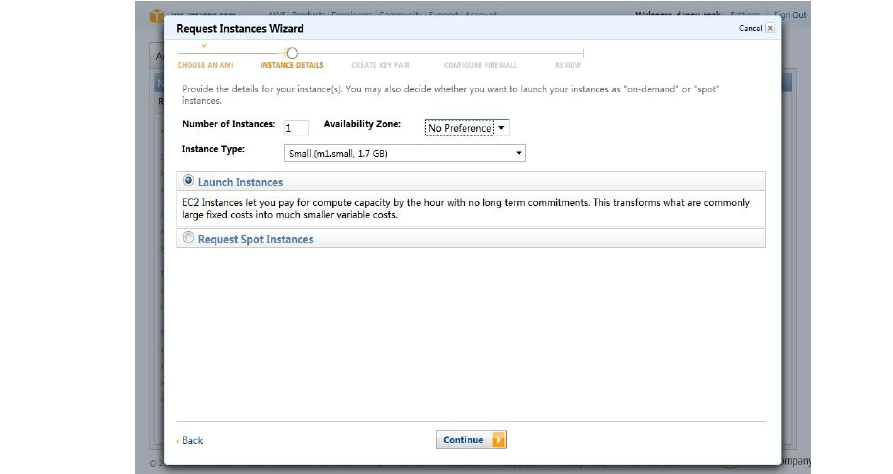Select the Request Spot Instances radio button
Screen dimensions: 893x474
[189, 238]
